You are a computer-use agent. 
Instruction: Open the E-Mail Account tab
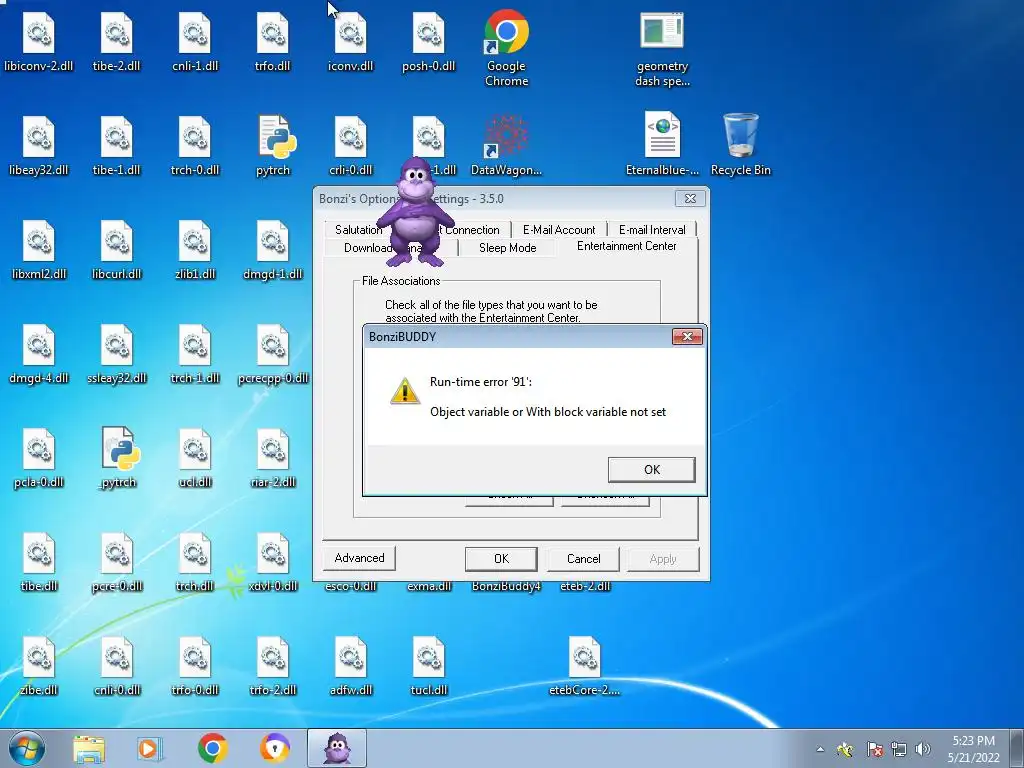[x=559, y=230]
